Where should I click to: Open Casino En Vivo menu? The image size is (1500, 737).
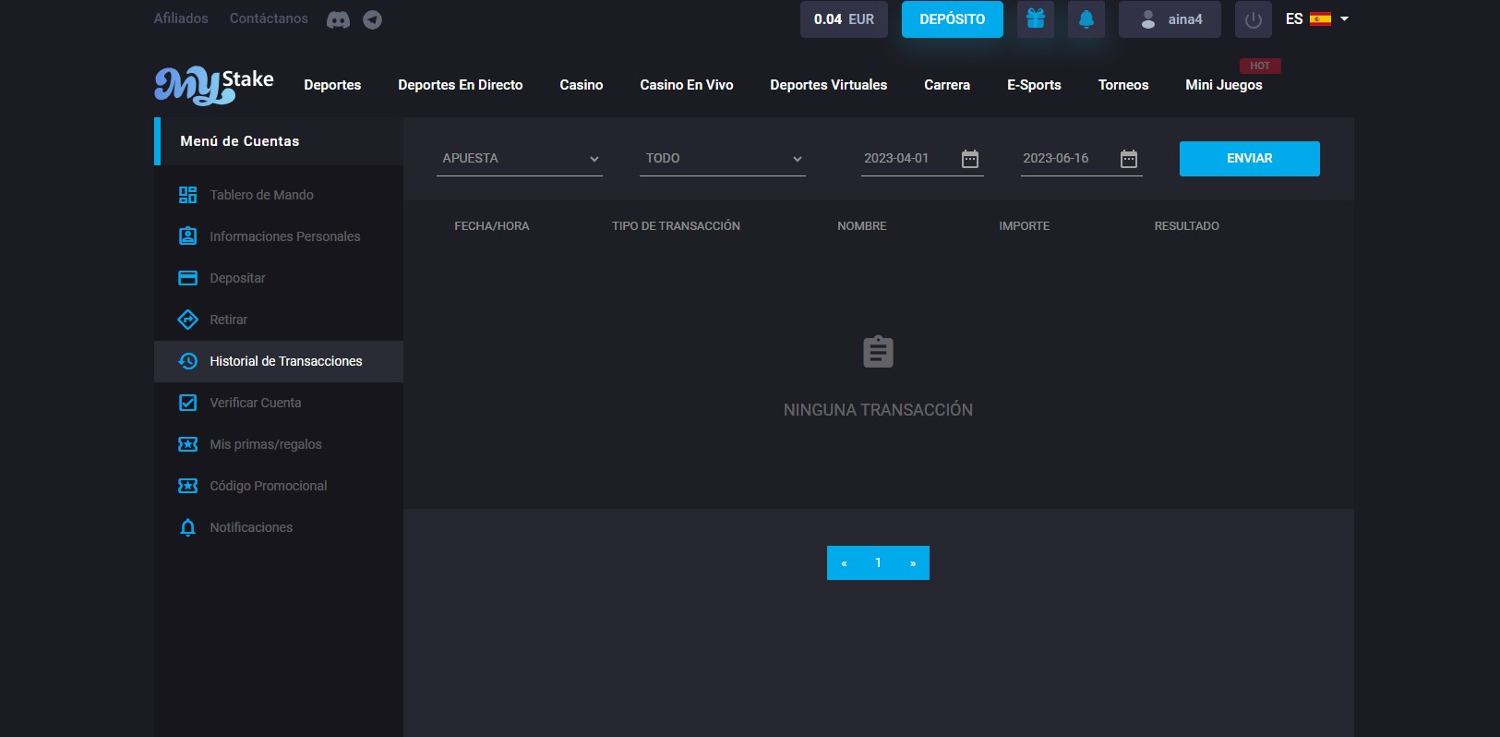click(x=686, y=85)
